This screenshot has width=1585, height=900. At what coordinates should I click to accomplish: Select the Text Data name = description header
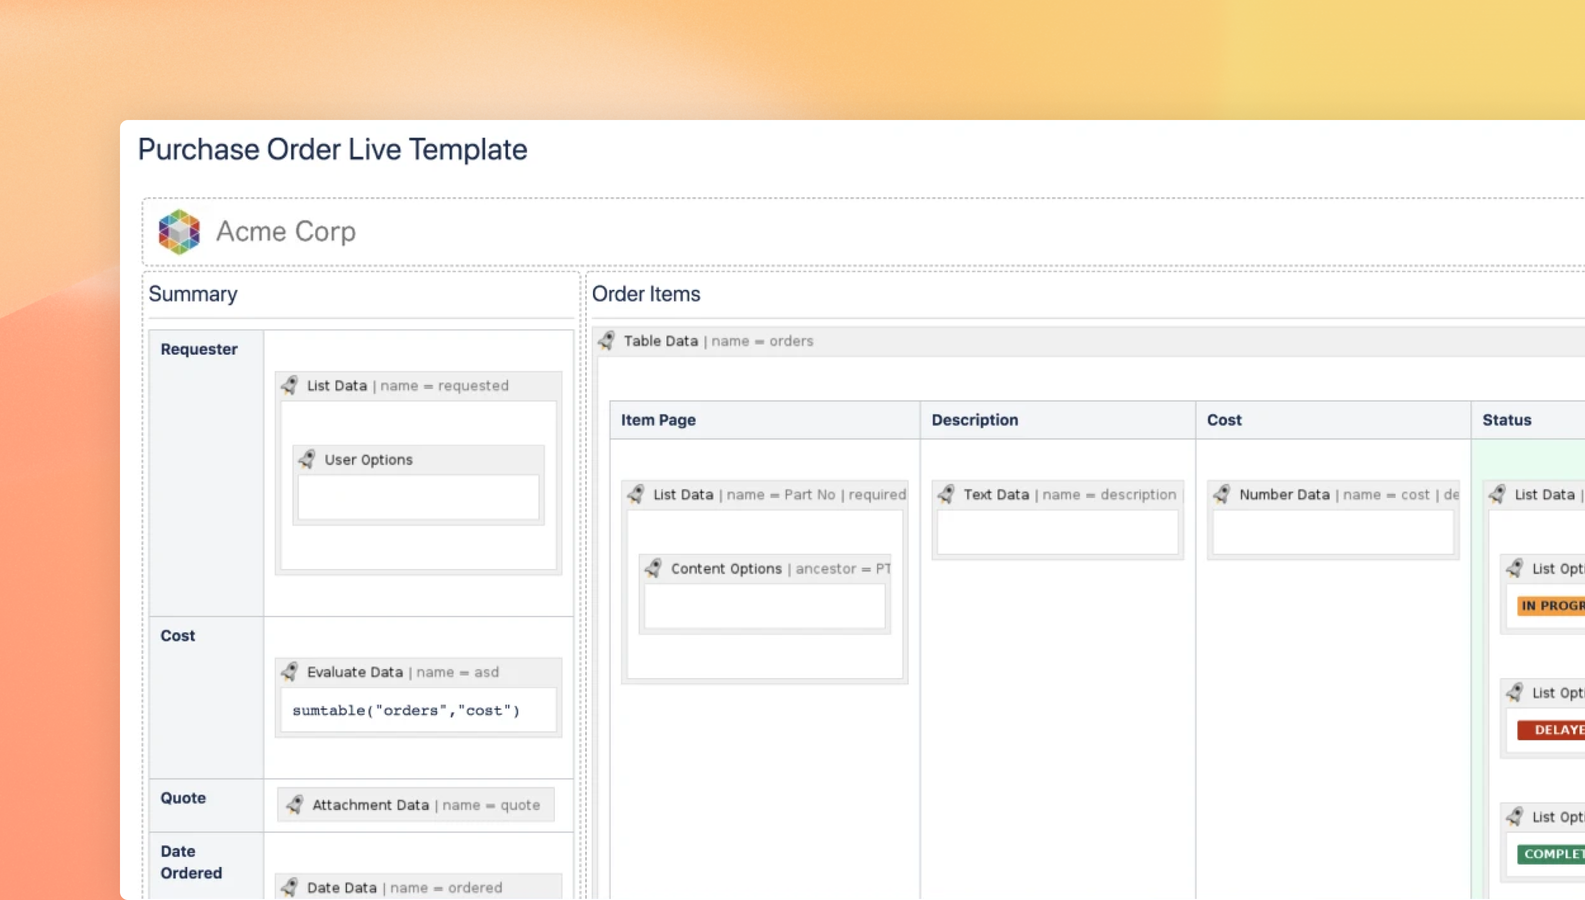pos(1058,494)
